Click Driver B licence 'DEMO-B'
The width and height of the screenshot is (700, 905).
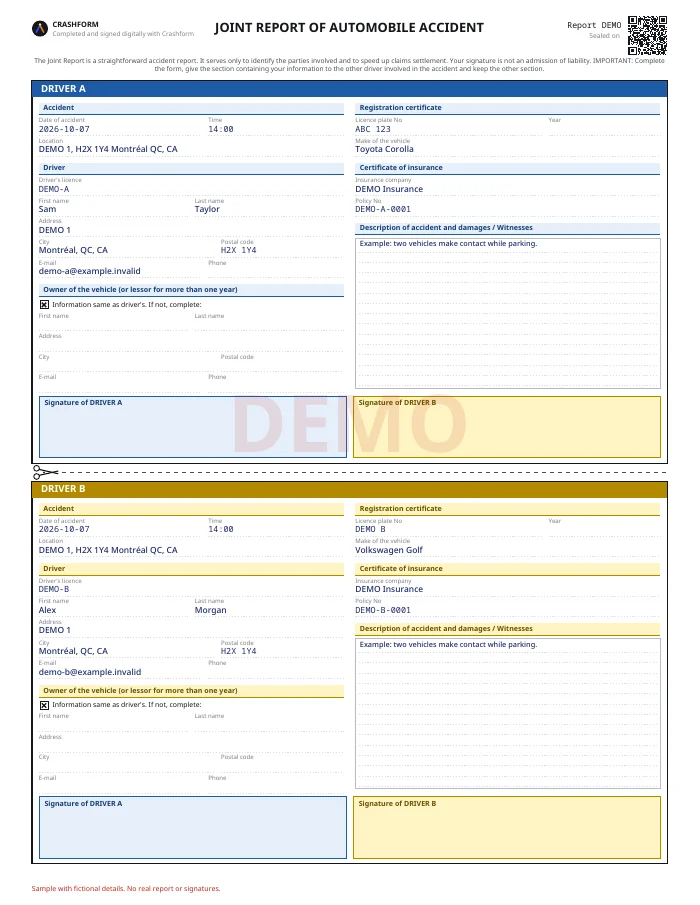(54, 589)
